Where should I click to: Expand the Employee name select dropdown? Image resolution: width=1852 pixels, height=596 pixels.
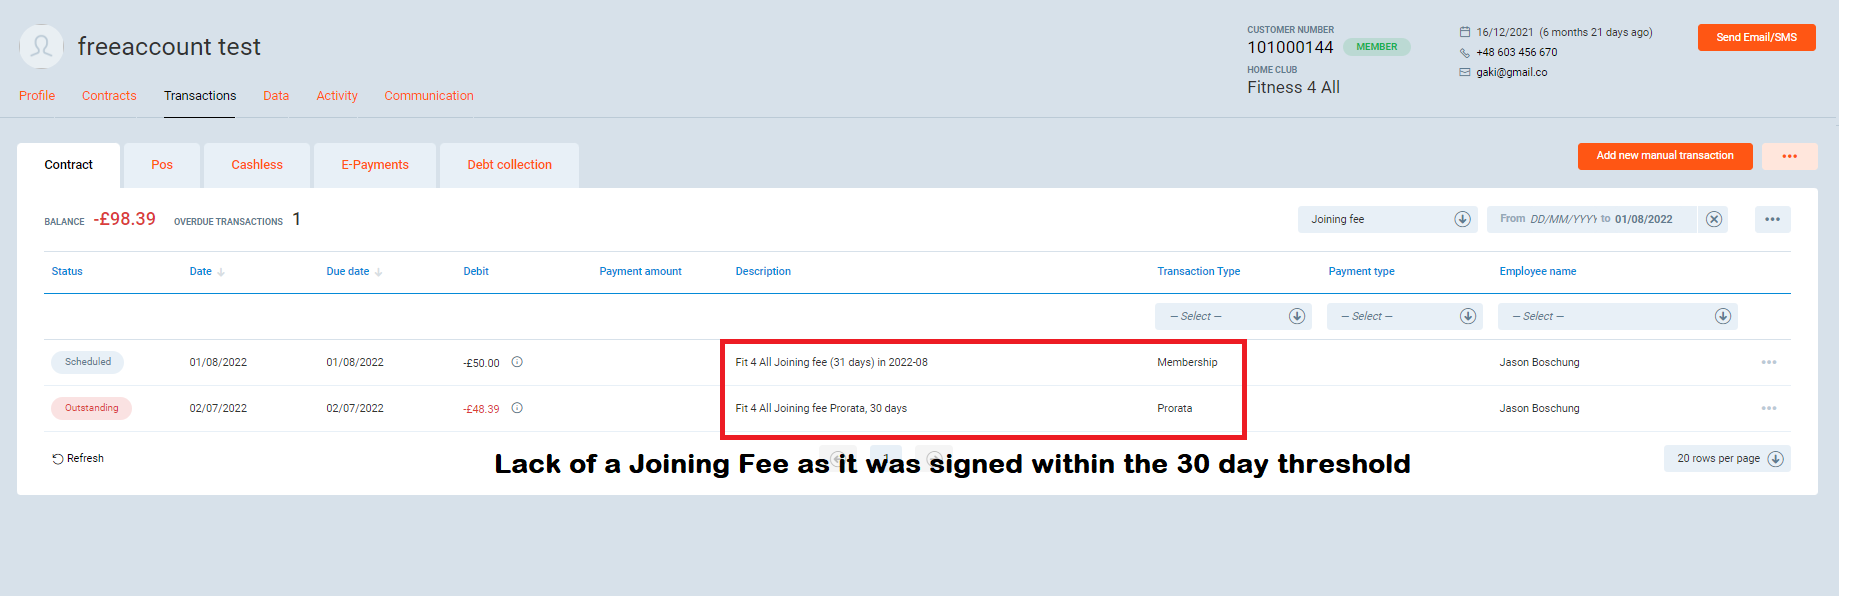pyautogui.click(x=1722, y=316)
